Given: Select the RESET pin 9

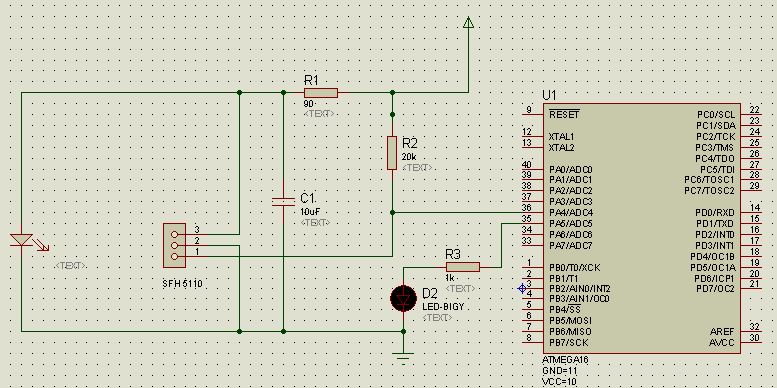Looking at the screenshot, I should point(533,114).
